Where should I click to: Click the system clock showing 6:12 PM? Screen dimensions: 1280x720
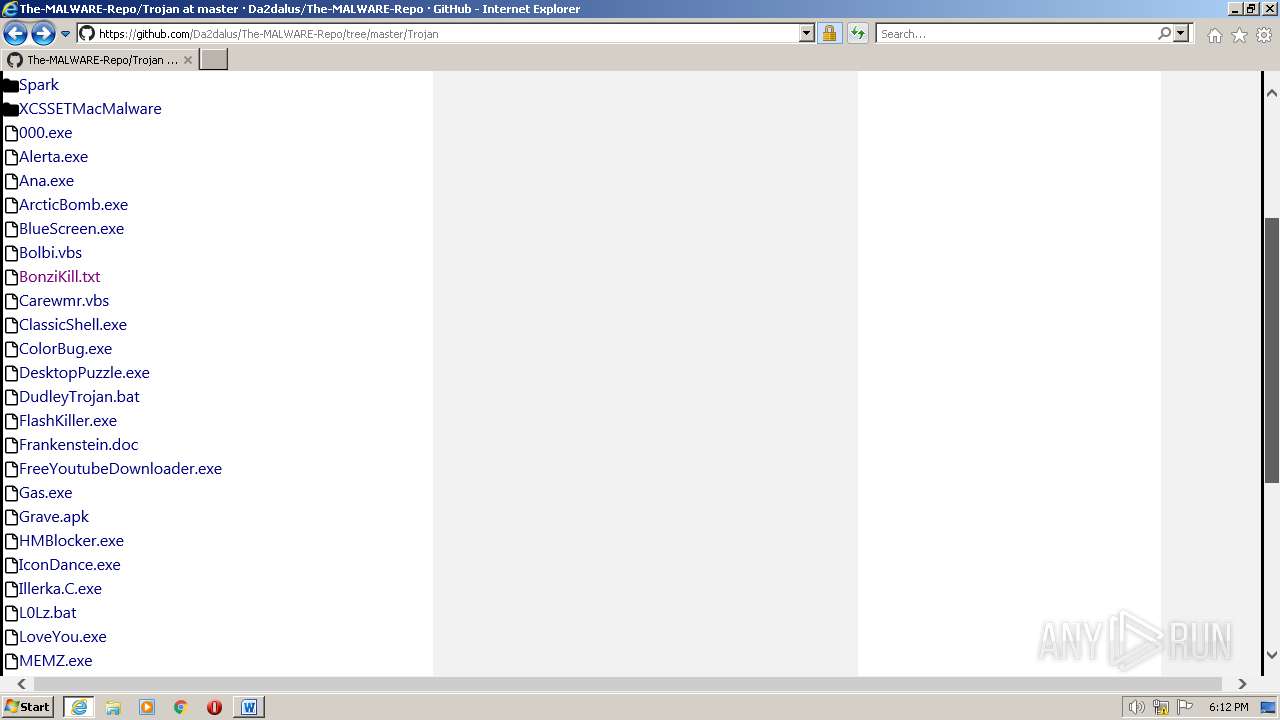tap(1228, 707)
